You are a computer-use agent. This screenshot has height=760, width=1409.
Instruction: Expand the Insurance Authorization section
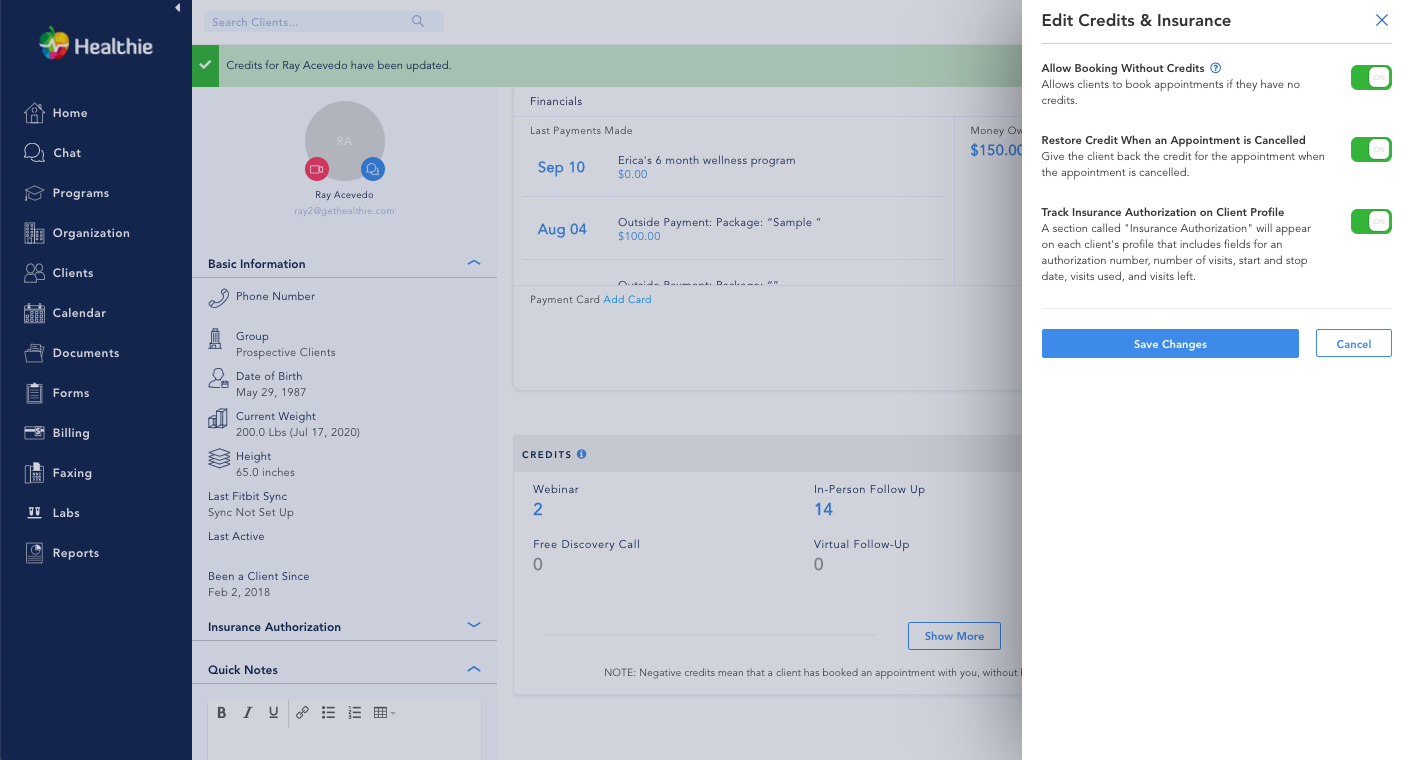click(x=474, y=625)
